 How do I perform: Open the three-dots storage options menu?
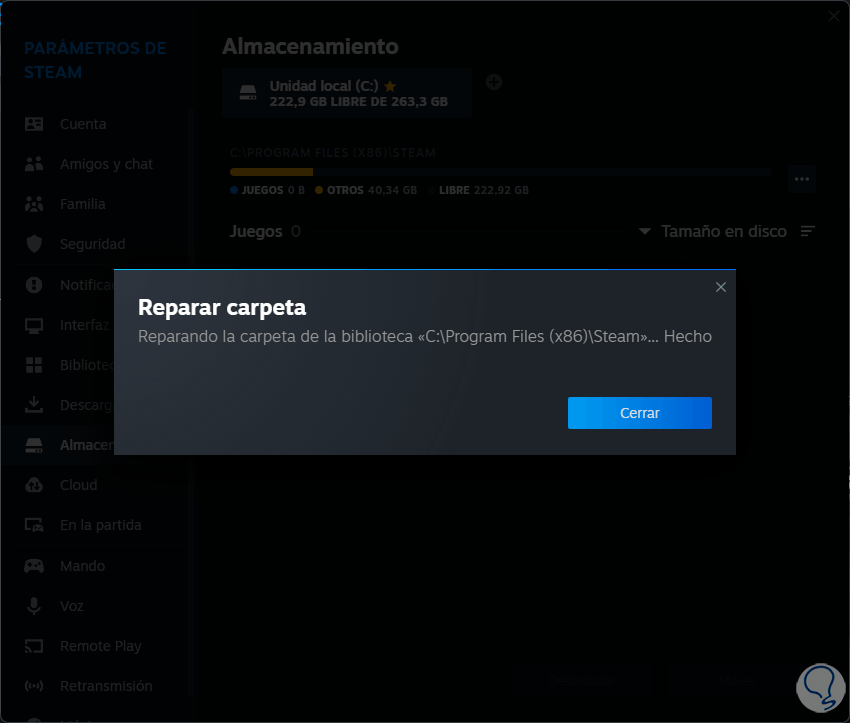pos(802,179)
